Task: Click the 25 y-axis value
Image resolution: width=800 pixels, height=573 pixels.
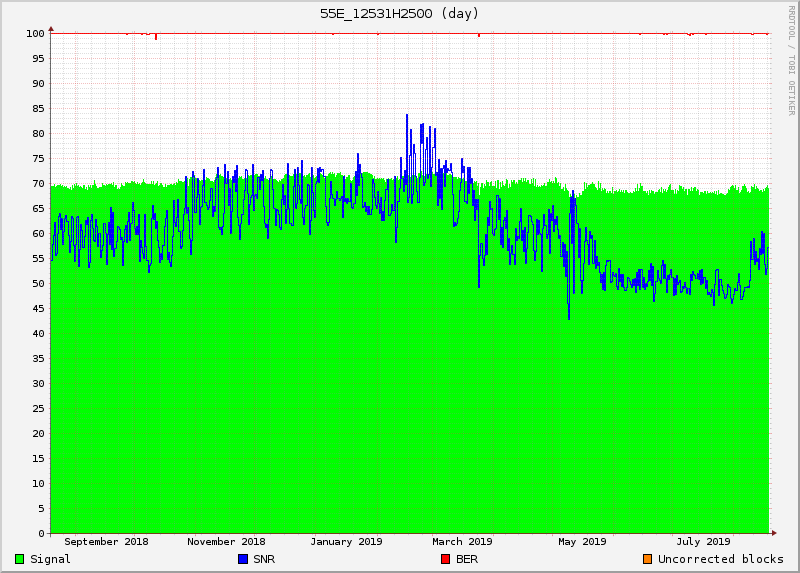Action: pyautogui.click(x=38, y=409)
